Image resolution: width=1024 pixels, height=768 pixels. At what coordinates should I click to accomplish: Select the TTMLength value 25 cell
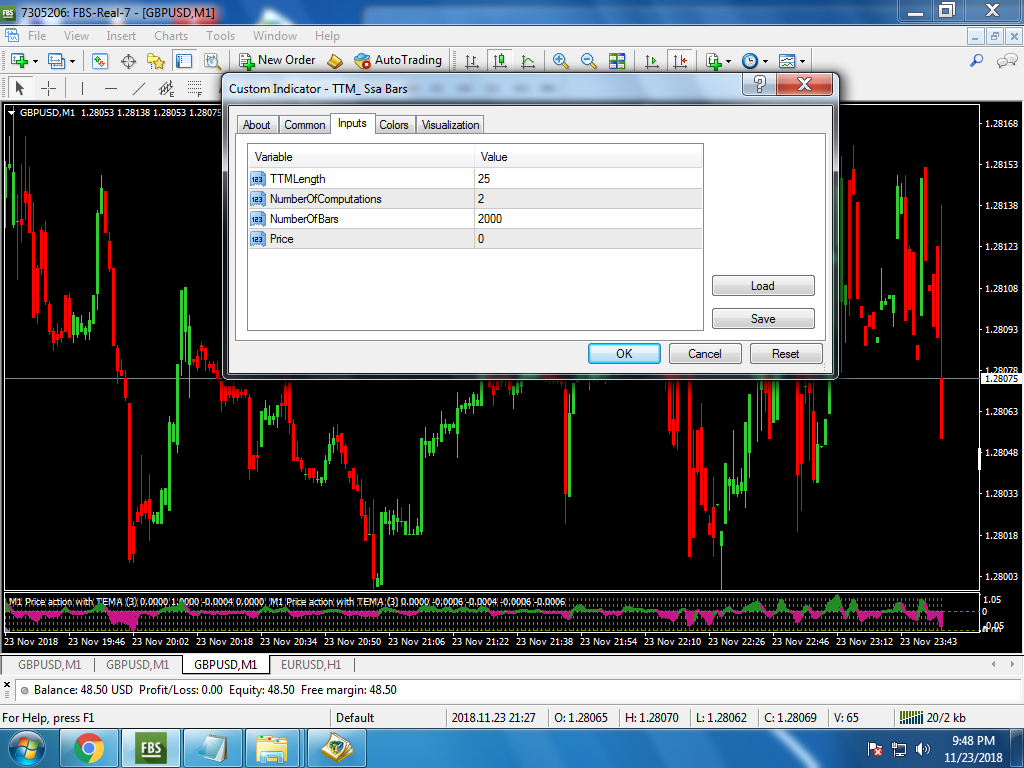588,178
